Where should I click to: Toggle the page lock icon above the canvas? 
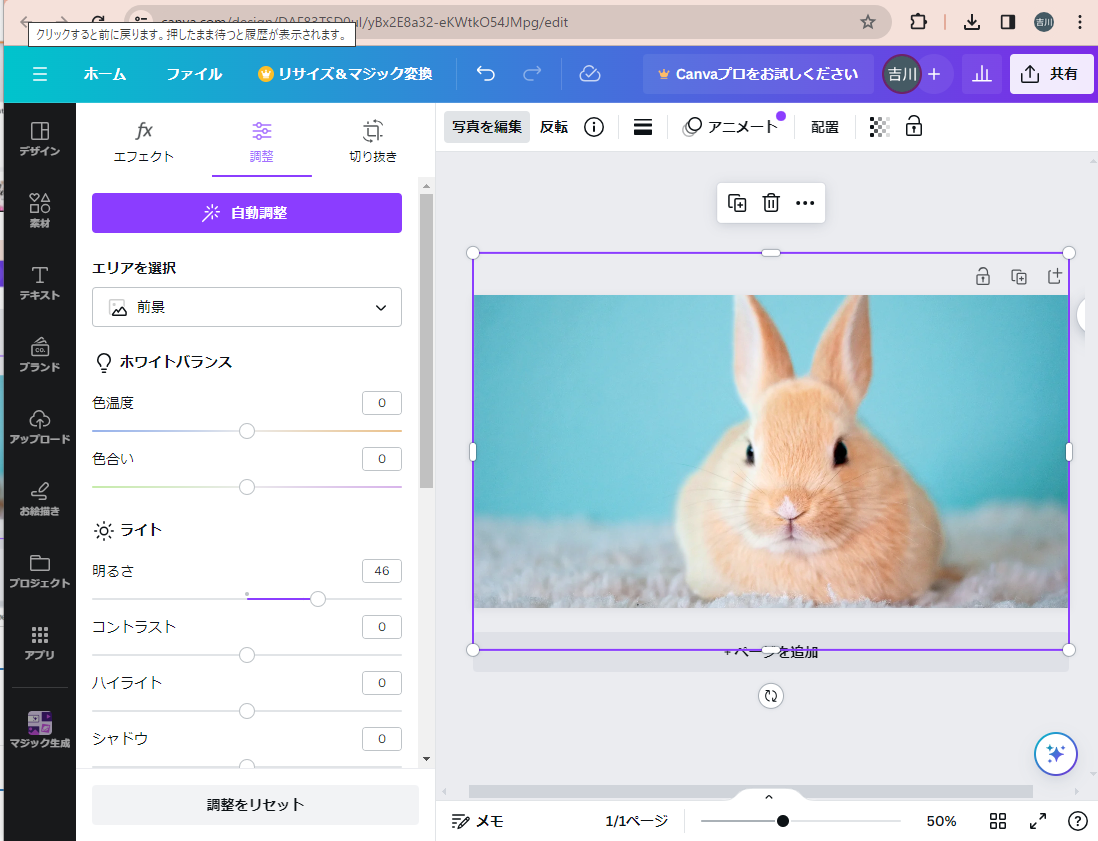point(983,277)
